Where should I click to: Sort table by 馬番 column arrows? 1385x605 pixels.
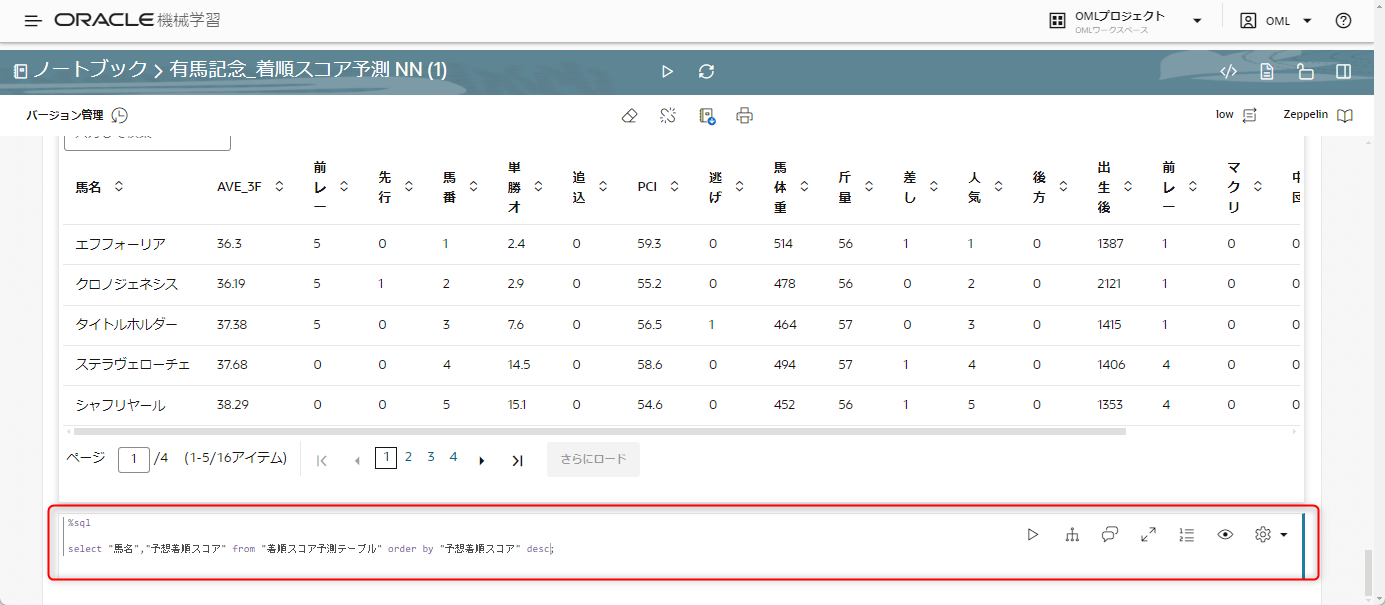coord(474,186)
